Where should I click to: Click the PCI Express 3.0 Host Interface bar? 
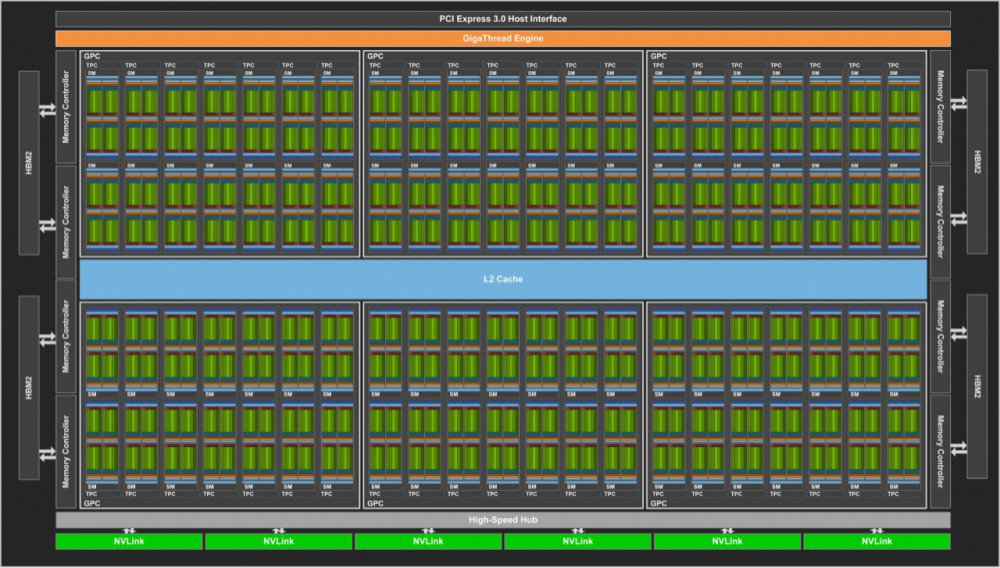click(503, 18)
